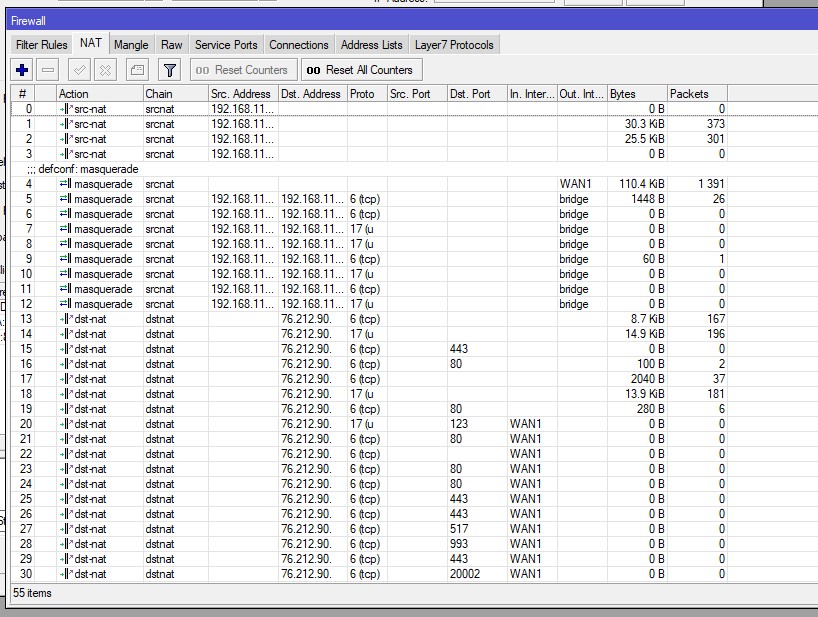Open the Layer7 Protocols tab
818x617 pixels.
coord(454,45)
